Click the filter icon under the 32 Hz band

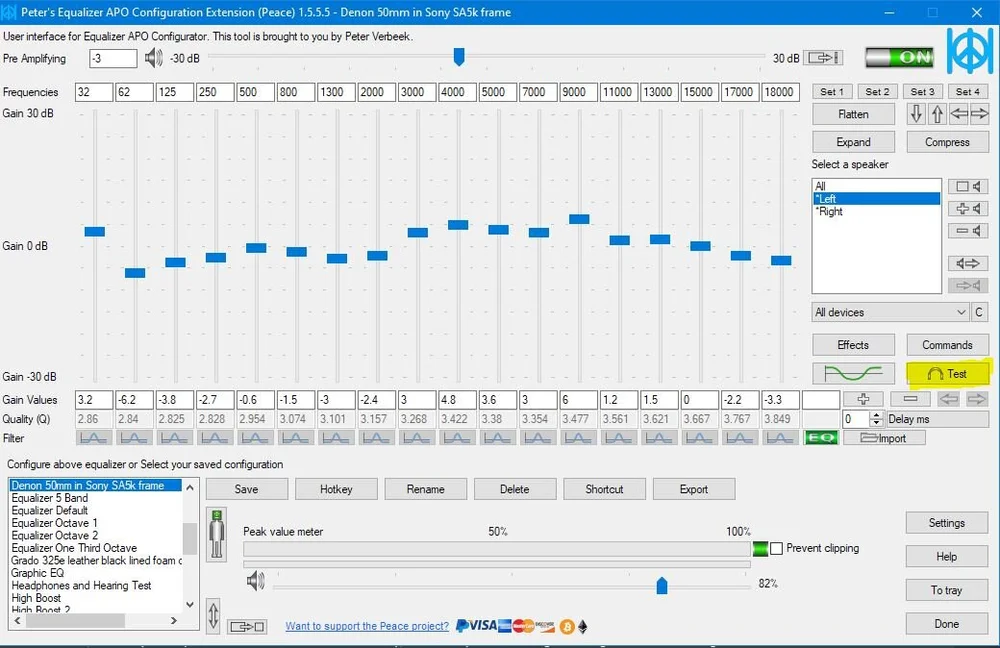pyautogui.click(x=94, y=438)
